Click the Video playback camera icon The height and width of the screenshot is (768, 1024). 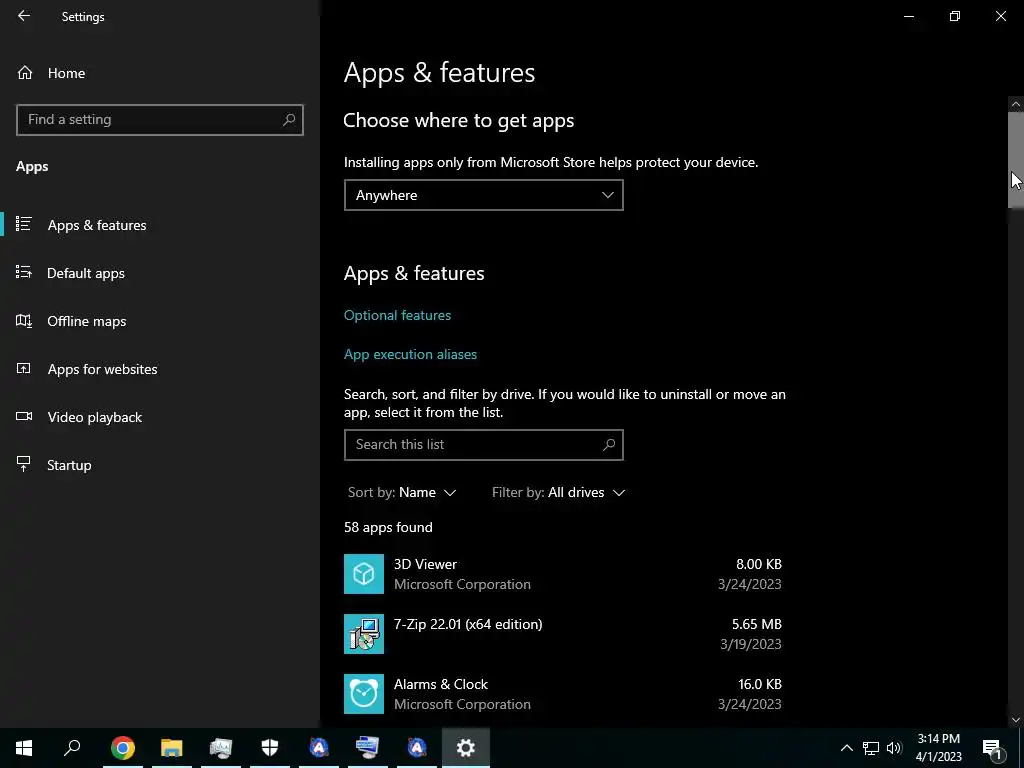24,416
